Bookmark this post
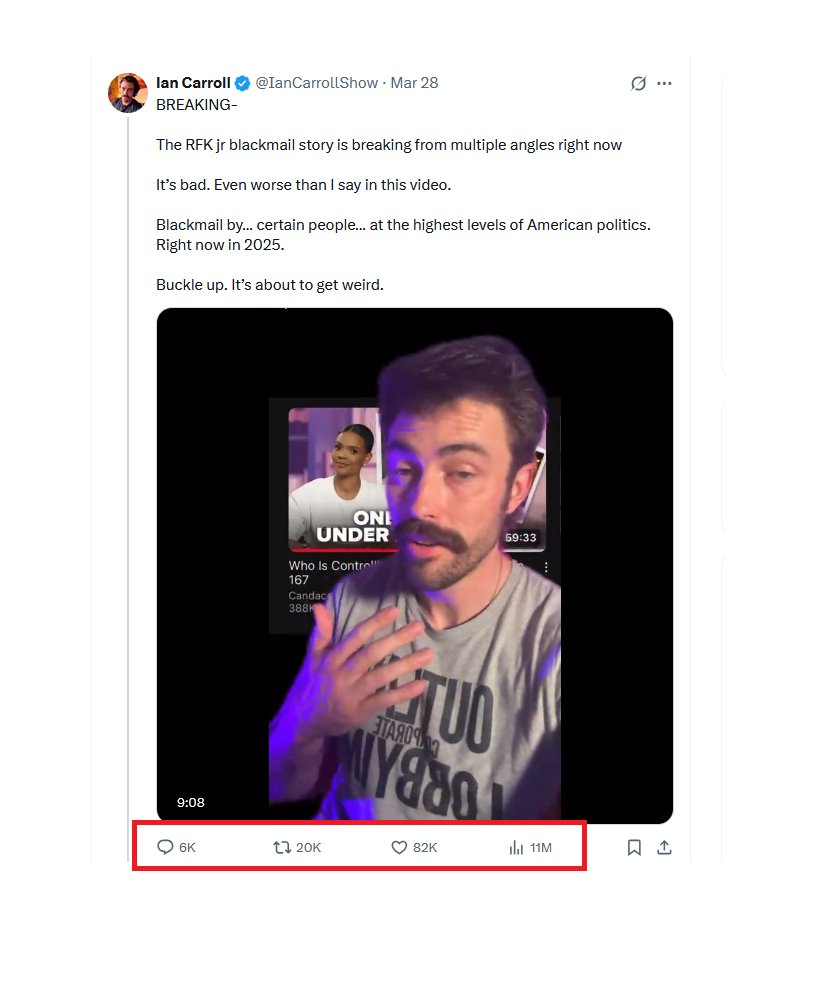The width and height of the screenshot is (834, 1000). pyautogui.click(x=634, y=847)
